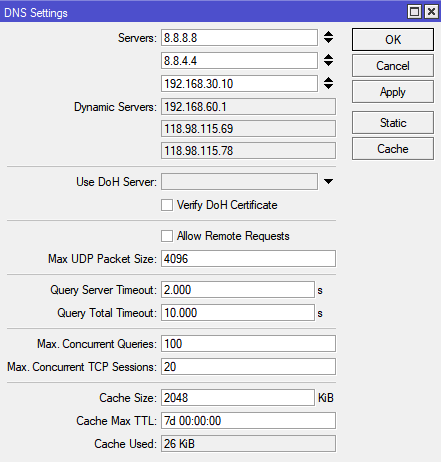The height and width of the screenshot is (462, 441).
Task: Click the 192.168.30.10 server field
Action: tap(239, 84)
